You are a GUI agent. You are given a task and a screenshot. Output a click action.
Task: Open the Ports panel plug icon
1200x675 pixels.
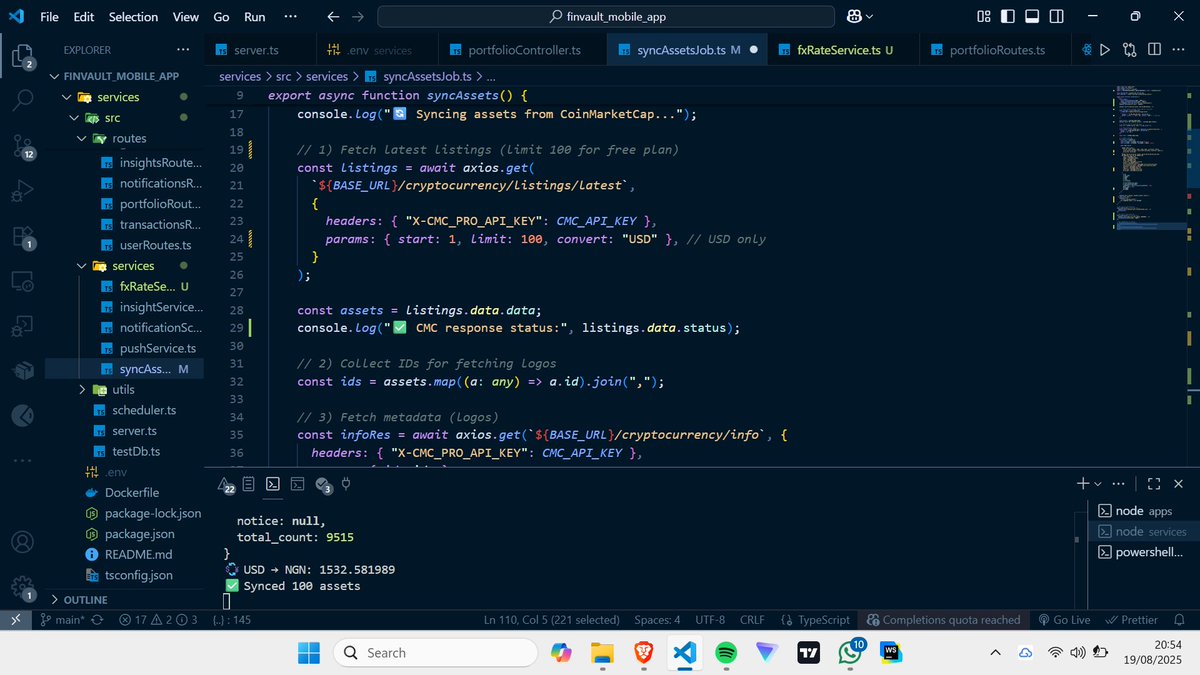point(347,484)
